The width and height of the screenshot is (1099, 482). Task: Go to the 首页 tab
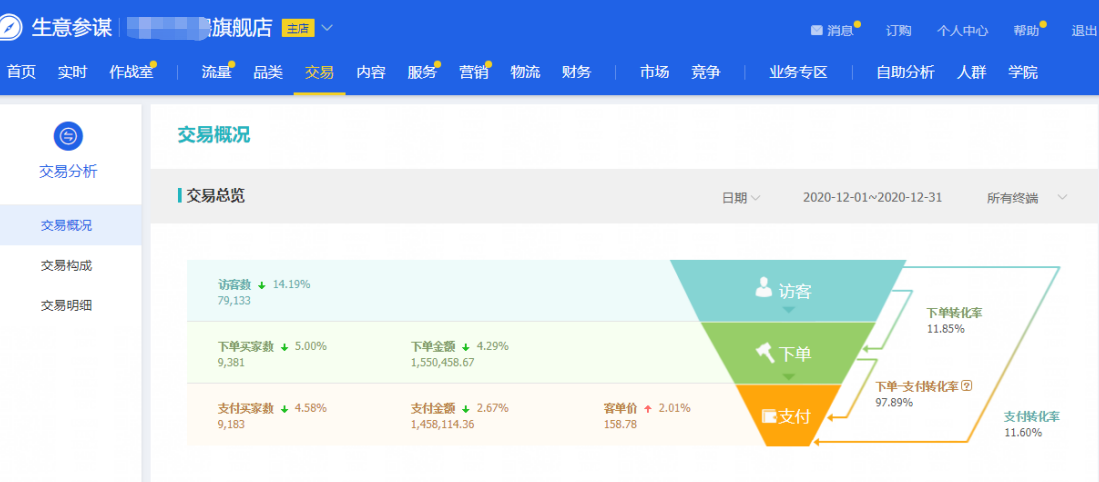click(21, 71)
